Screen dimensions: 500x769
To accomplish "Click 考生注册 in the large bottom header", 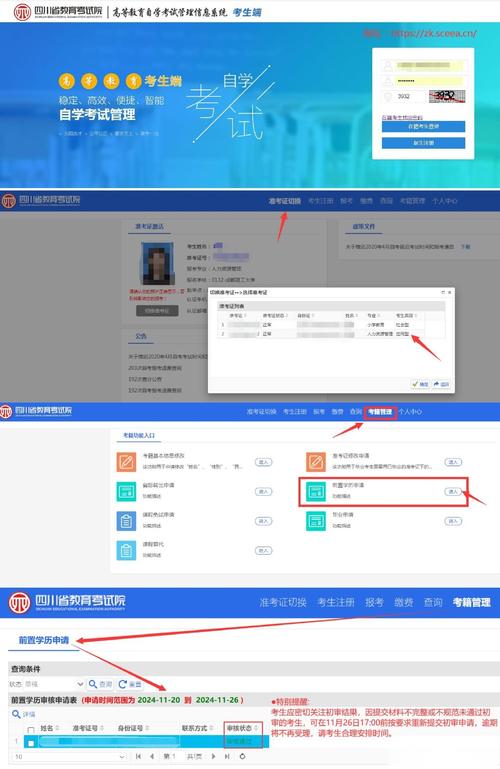I will pos(336,602).
